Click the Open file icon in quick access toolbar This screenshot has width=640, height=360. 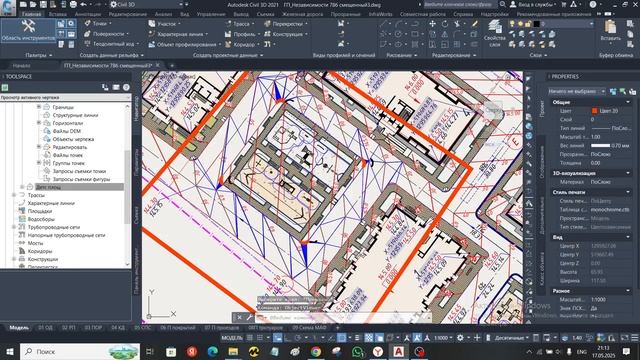click(x=33, y=4)
